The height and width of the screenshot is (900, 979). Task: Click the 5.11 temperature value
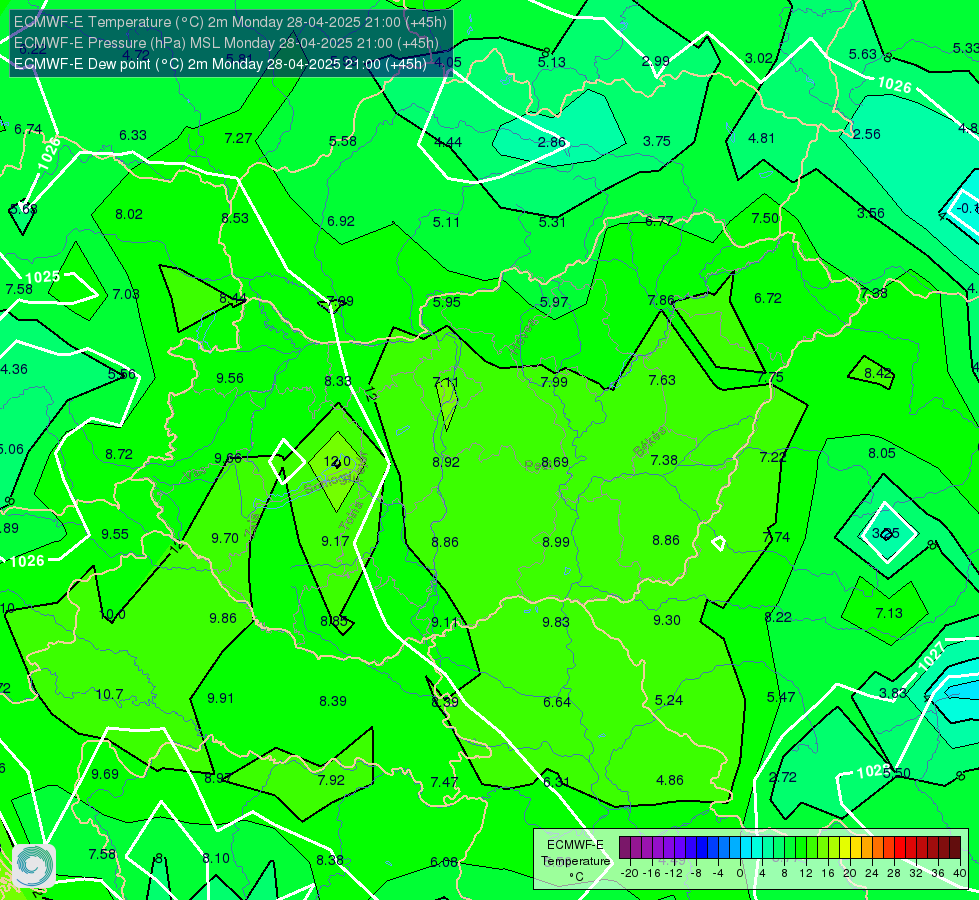click(446, 222)
